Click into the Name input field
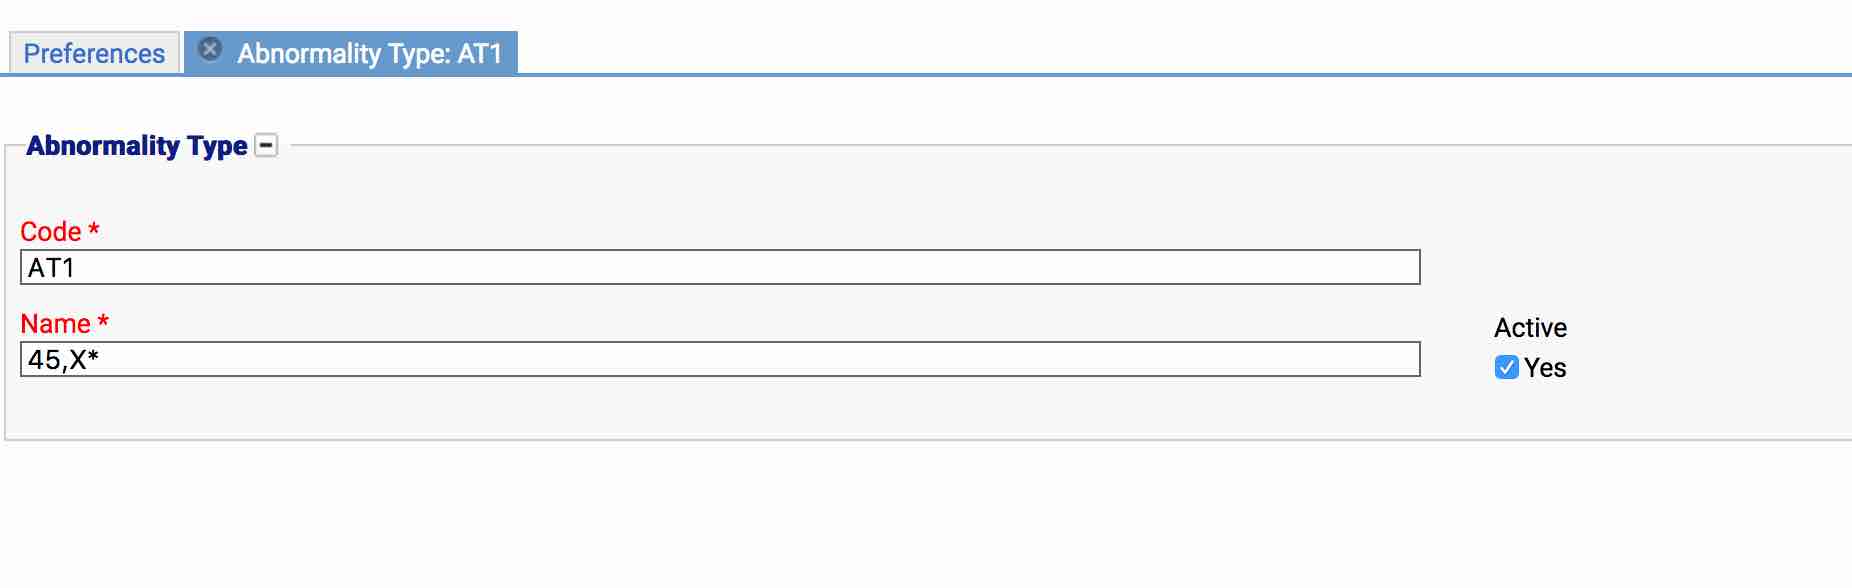The width and height of the screenshot is (1852, 588). coord(720,360)
